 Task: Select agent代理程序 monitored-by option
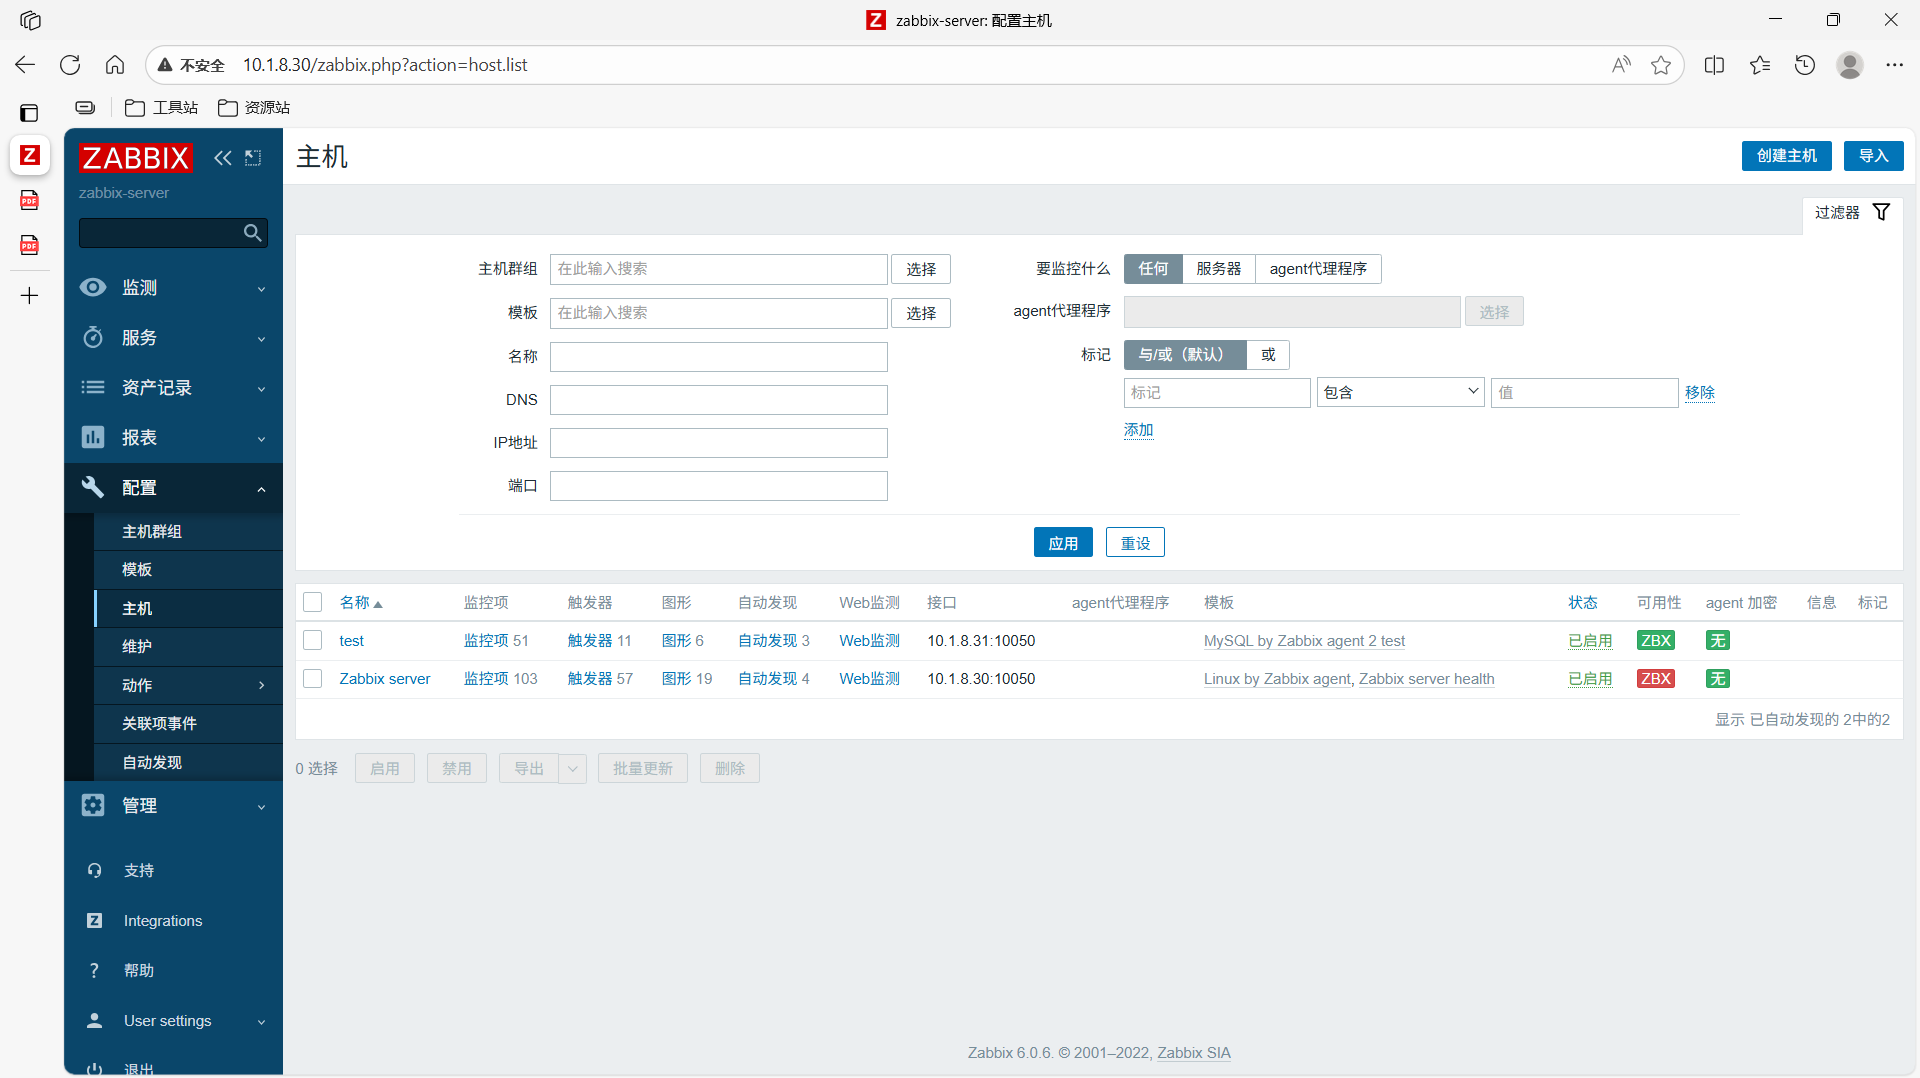[1318, 269]
